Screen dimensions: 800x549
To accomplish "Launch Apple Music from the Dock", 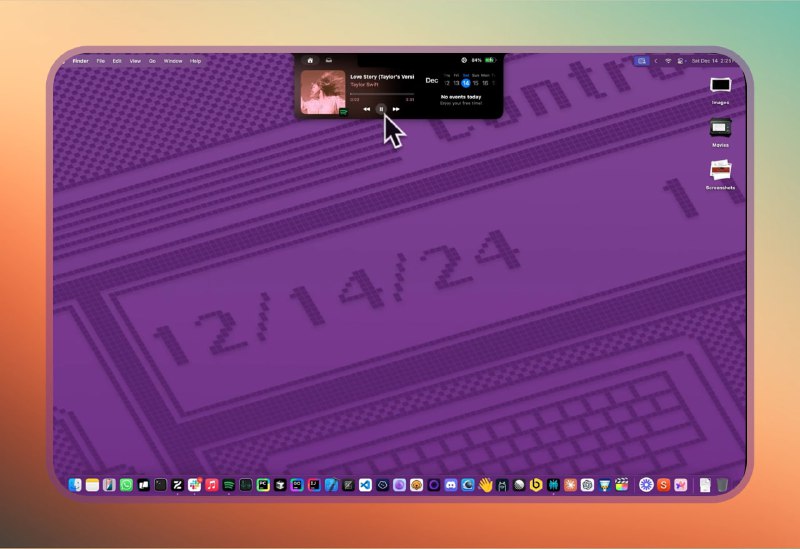I will (212, 485).
